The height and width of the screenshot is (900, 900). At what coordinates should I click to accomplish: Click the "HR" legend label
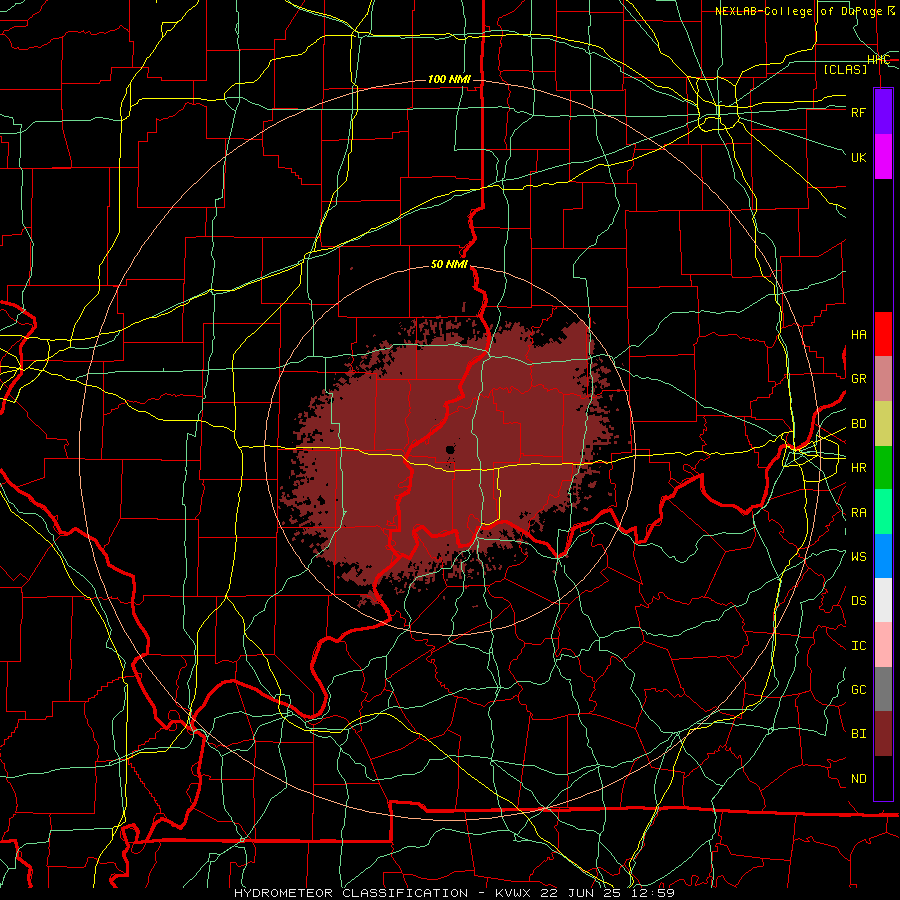(859, 468)
